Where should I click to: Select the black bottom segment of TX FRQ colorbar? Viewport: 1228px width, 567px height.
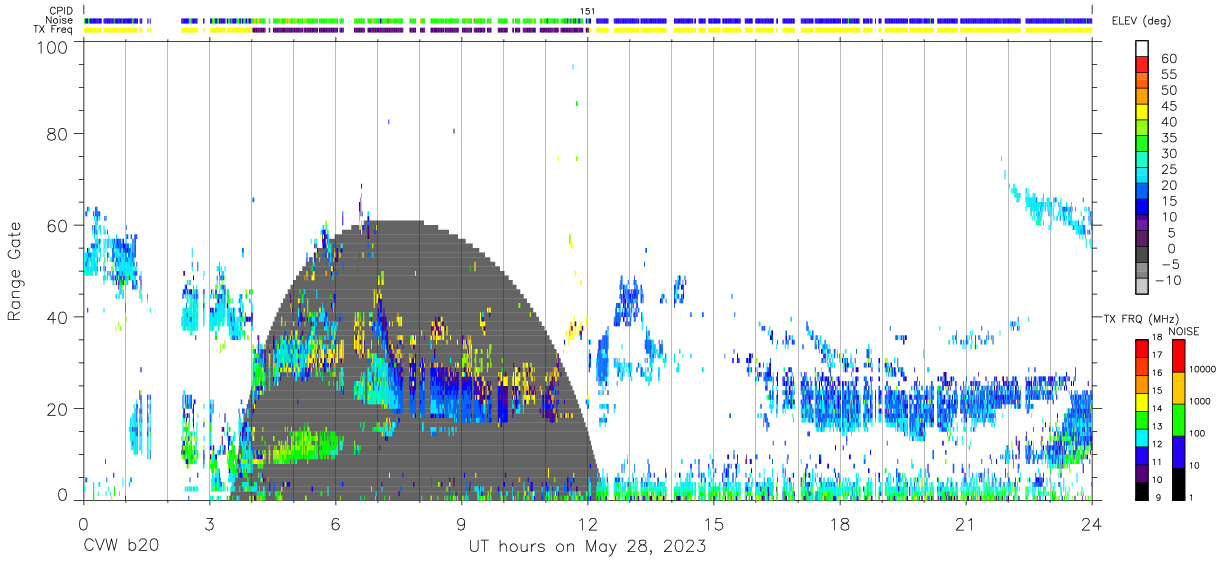pyautogui.click(x=1142, y=491)
